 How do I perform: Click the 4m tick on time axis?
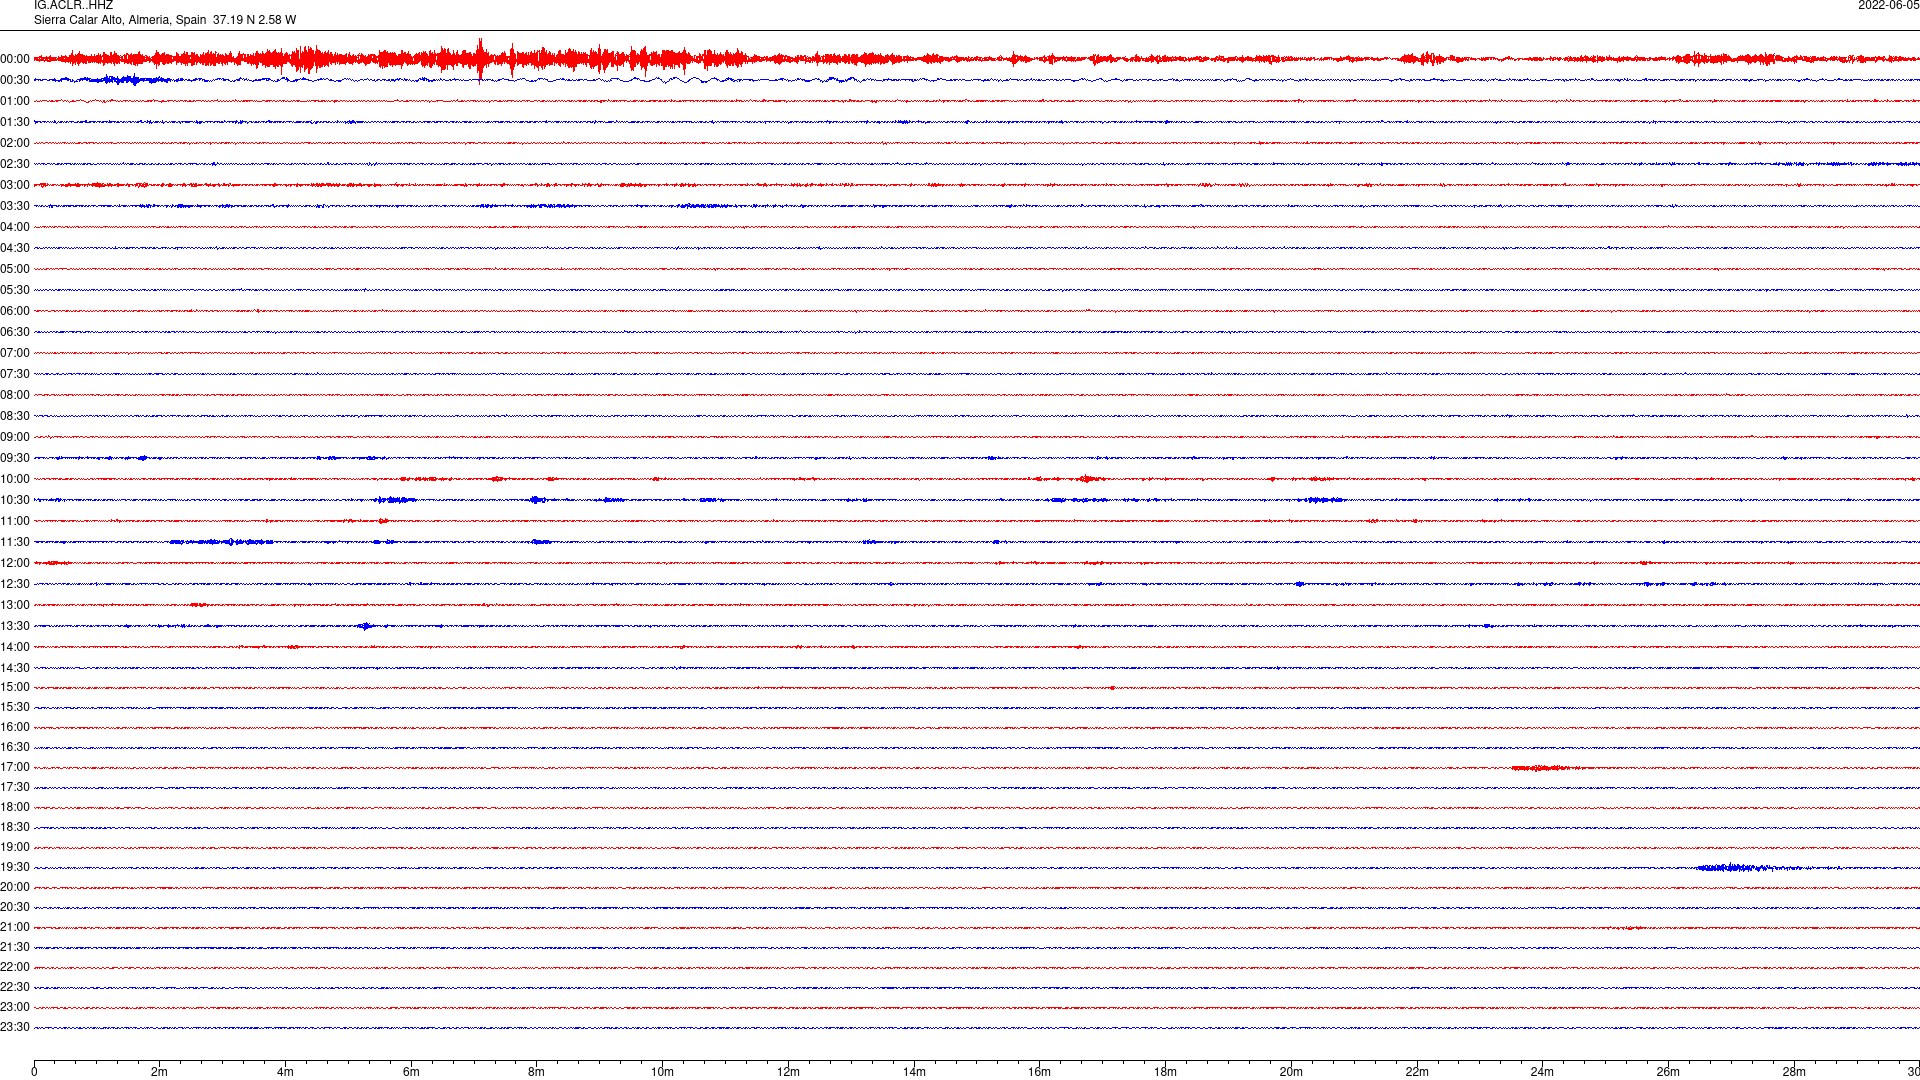pyautogui.click(x=285, y=1072)
